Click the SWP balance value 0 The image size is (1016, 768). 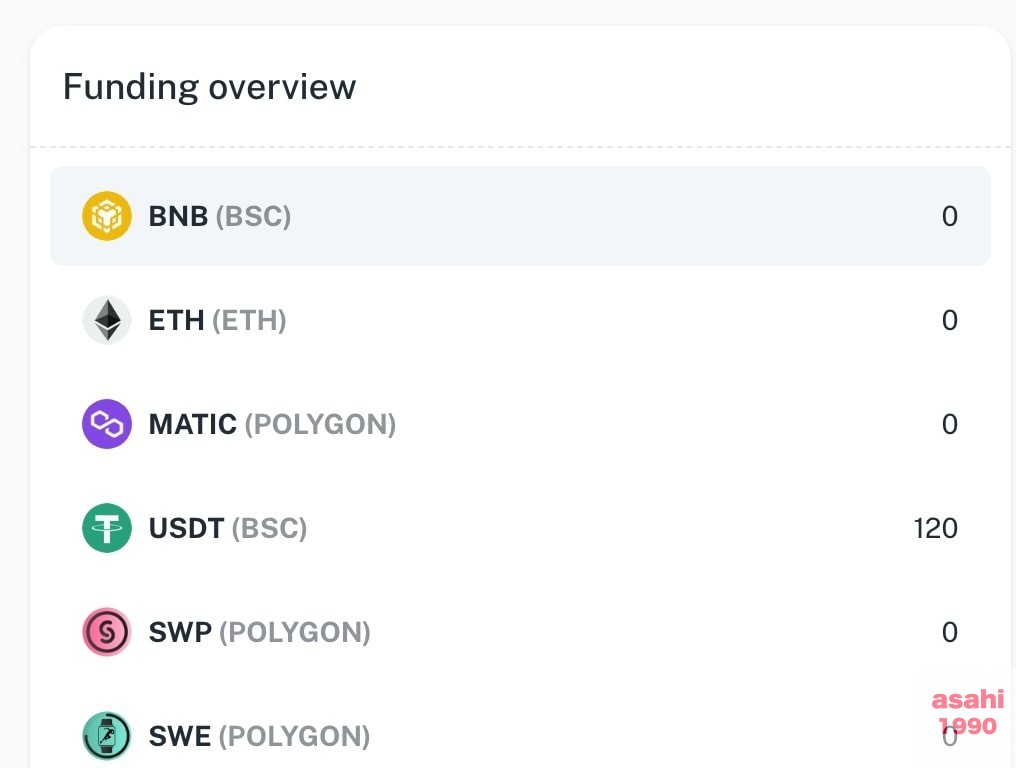pos(950,632)
